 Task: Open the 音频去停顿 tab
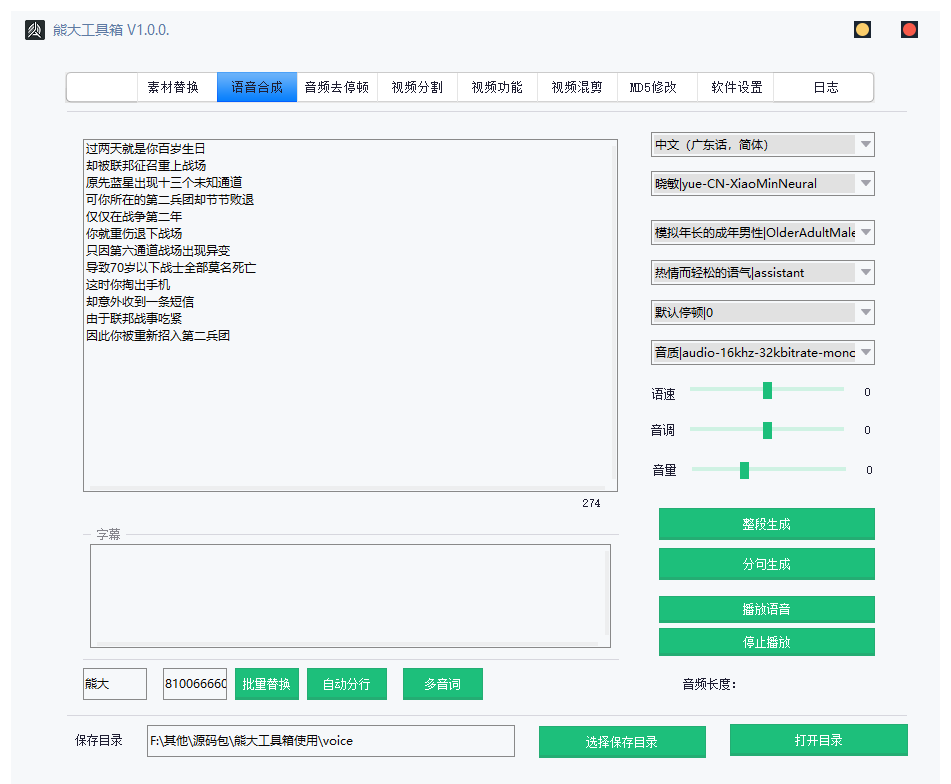[x=337, y=88]
